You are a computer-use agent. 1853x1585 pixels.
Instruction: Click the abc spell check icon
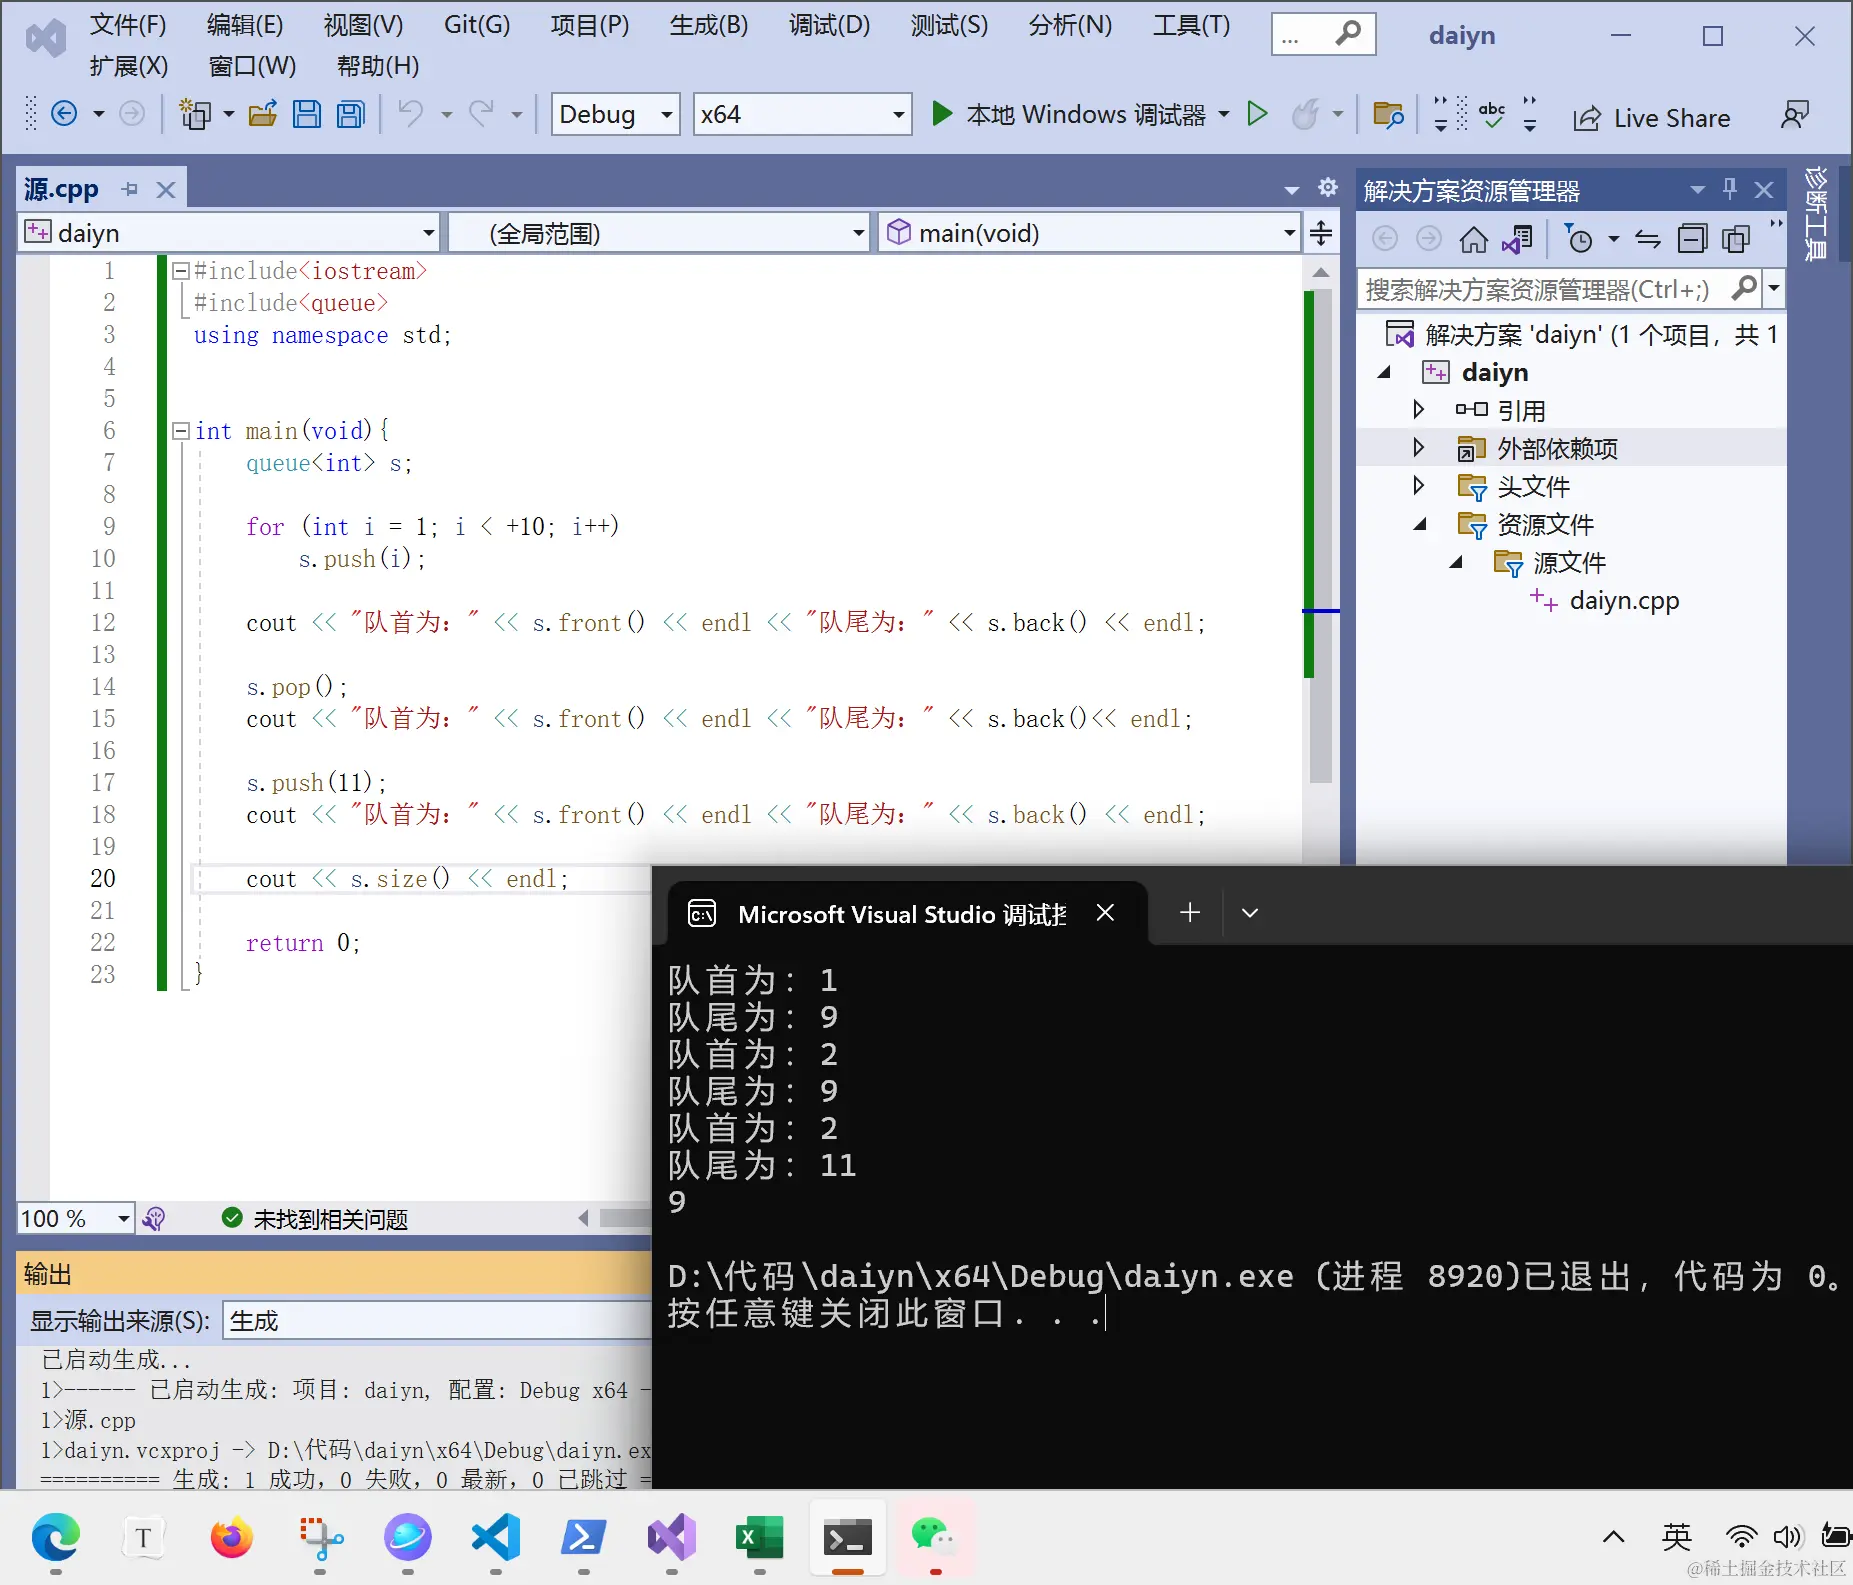coord(1492,114)
